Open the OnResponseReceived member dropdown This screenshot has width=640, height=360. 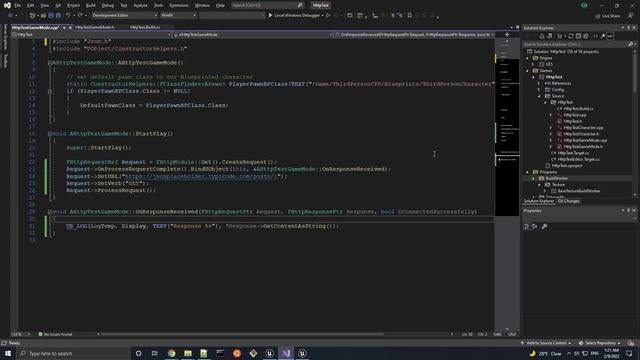click(x=414, y=35)
